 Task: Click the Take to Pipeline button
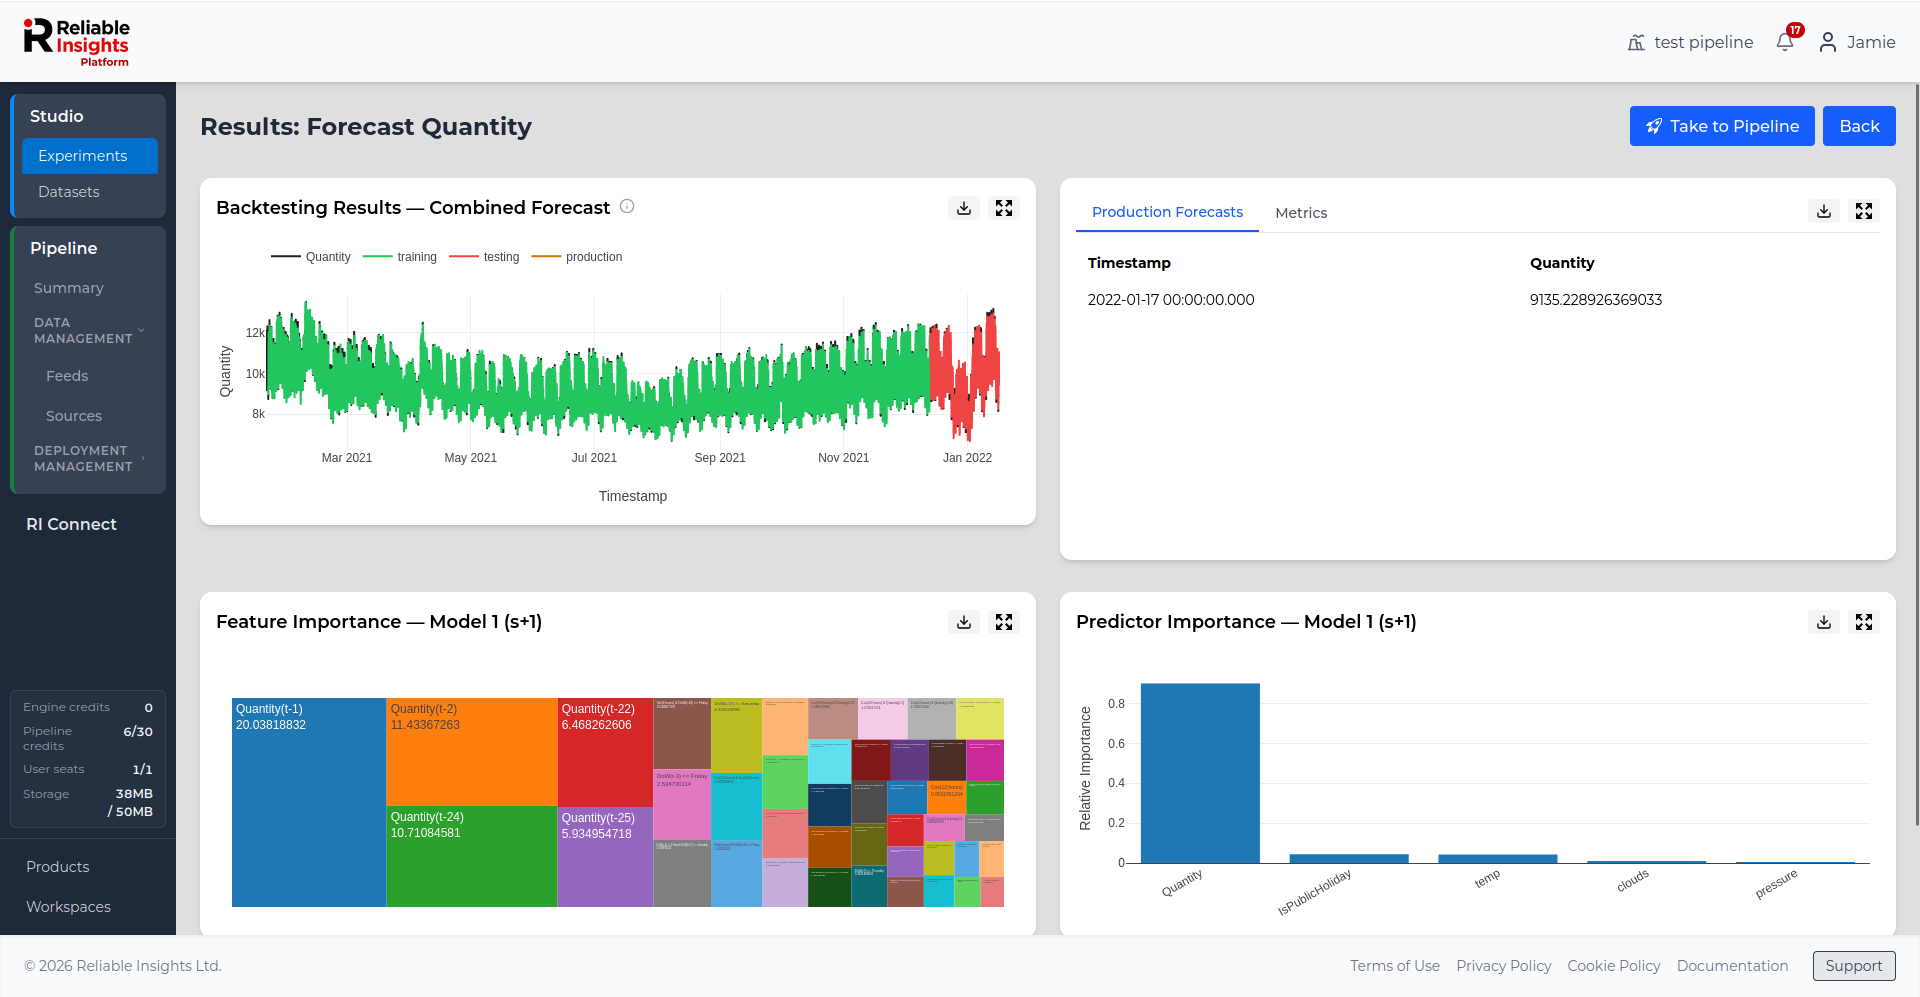(1722, 126)
